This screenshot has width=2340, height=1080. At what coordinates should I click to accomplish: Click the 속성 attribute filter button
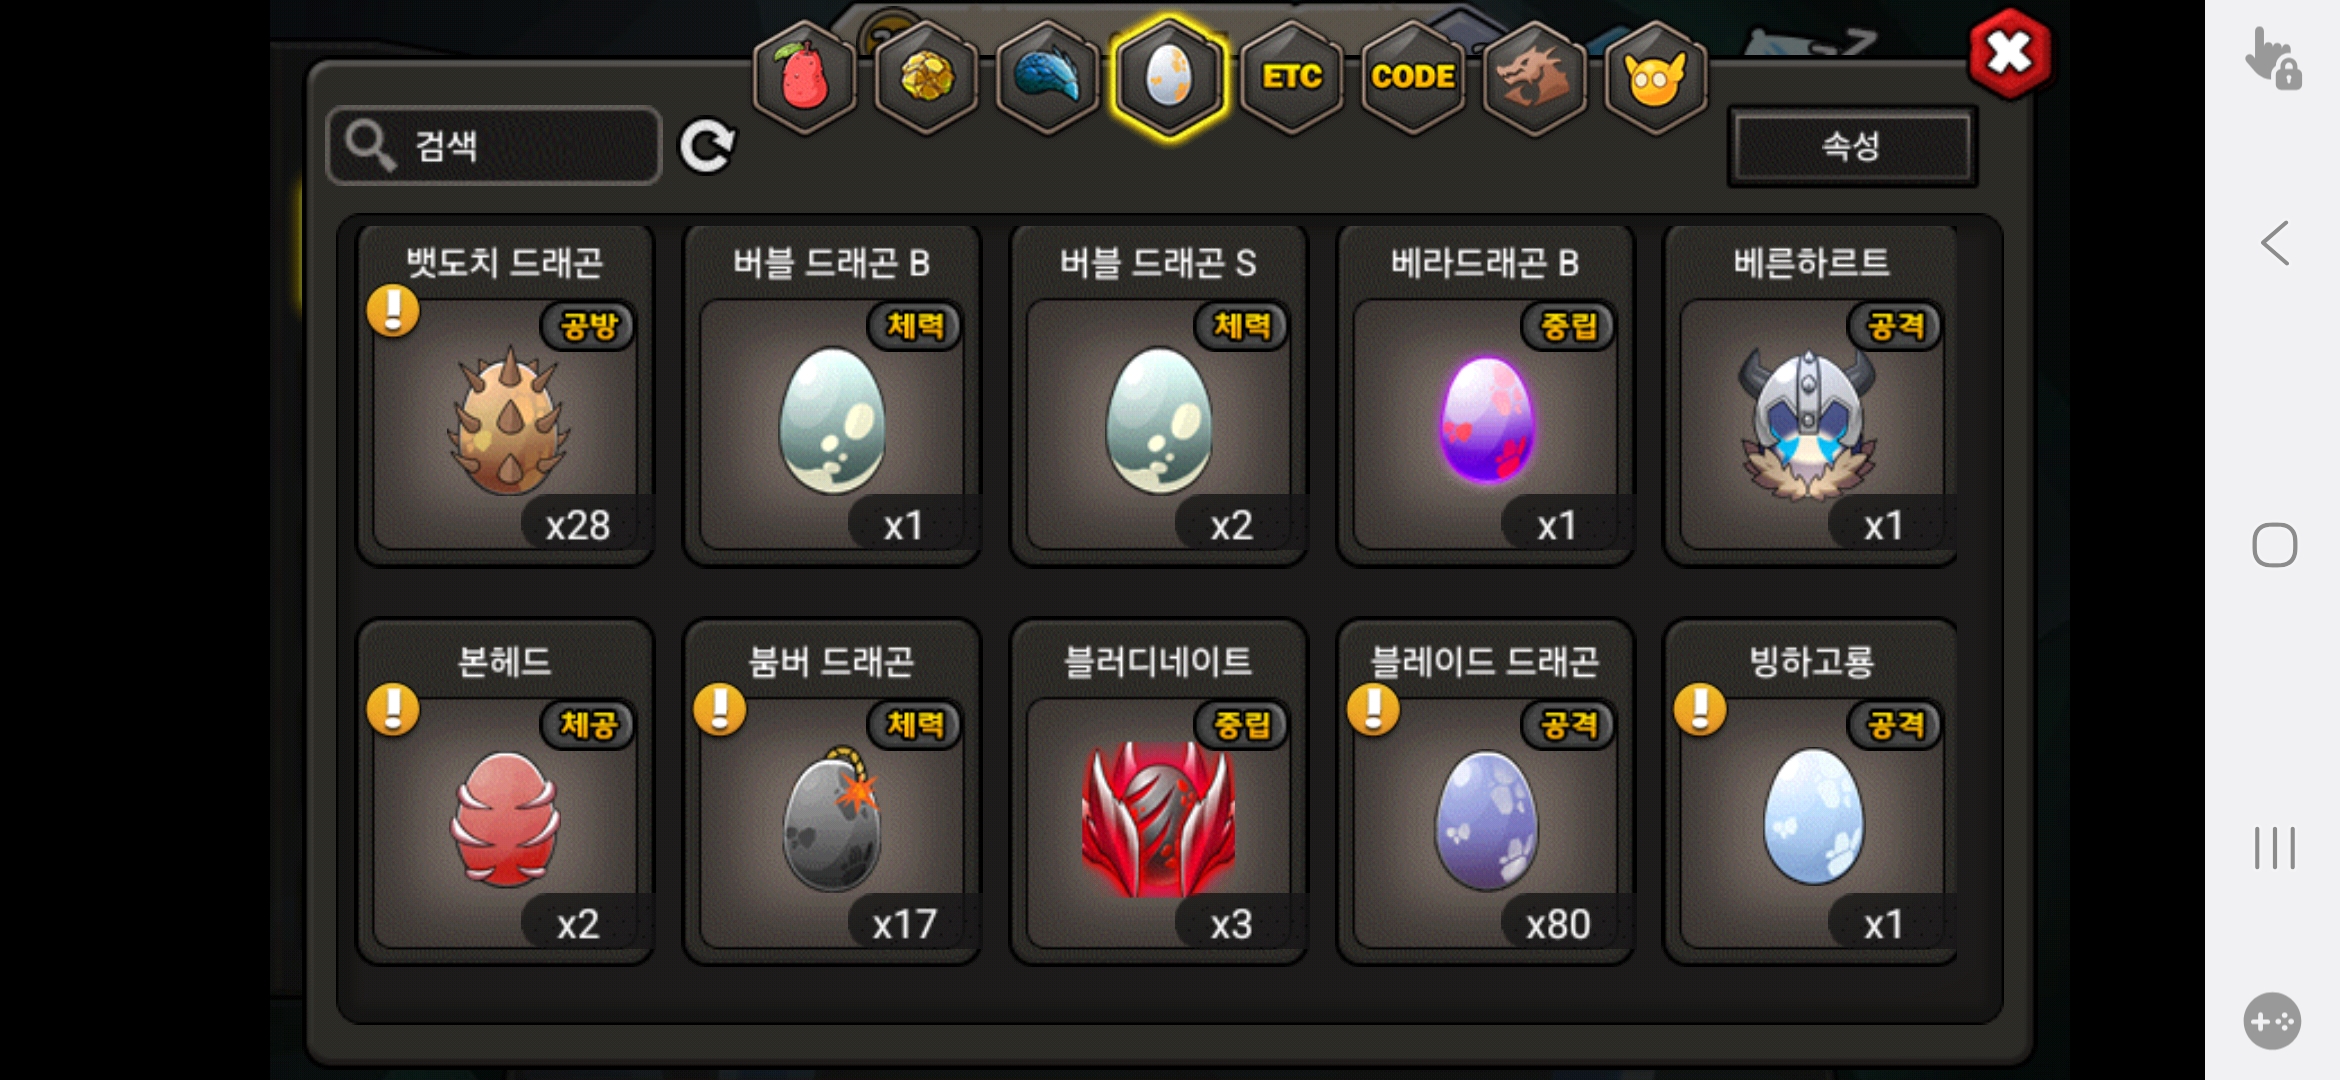(1852, 146)
